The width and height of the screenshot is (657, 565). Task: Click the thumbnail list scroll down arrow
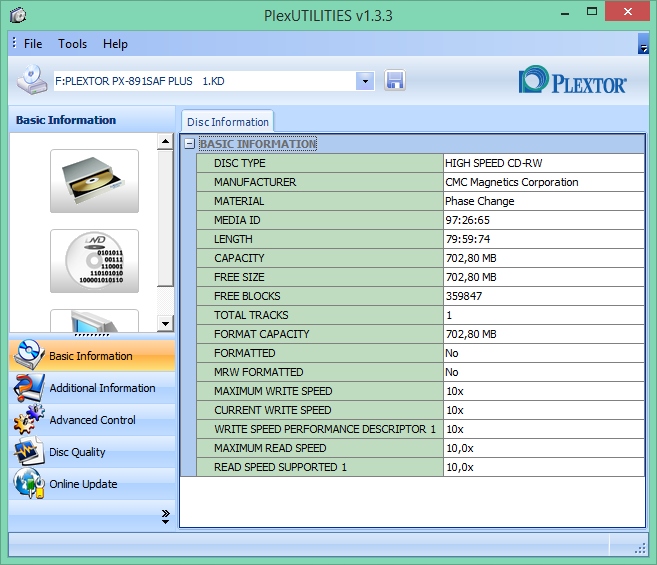click(166, 323)
